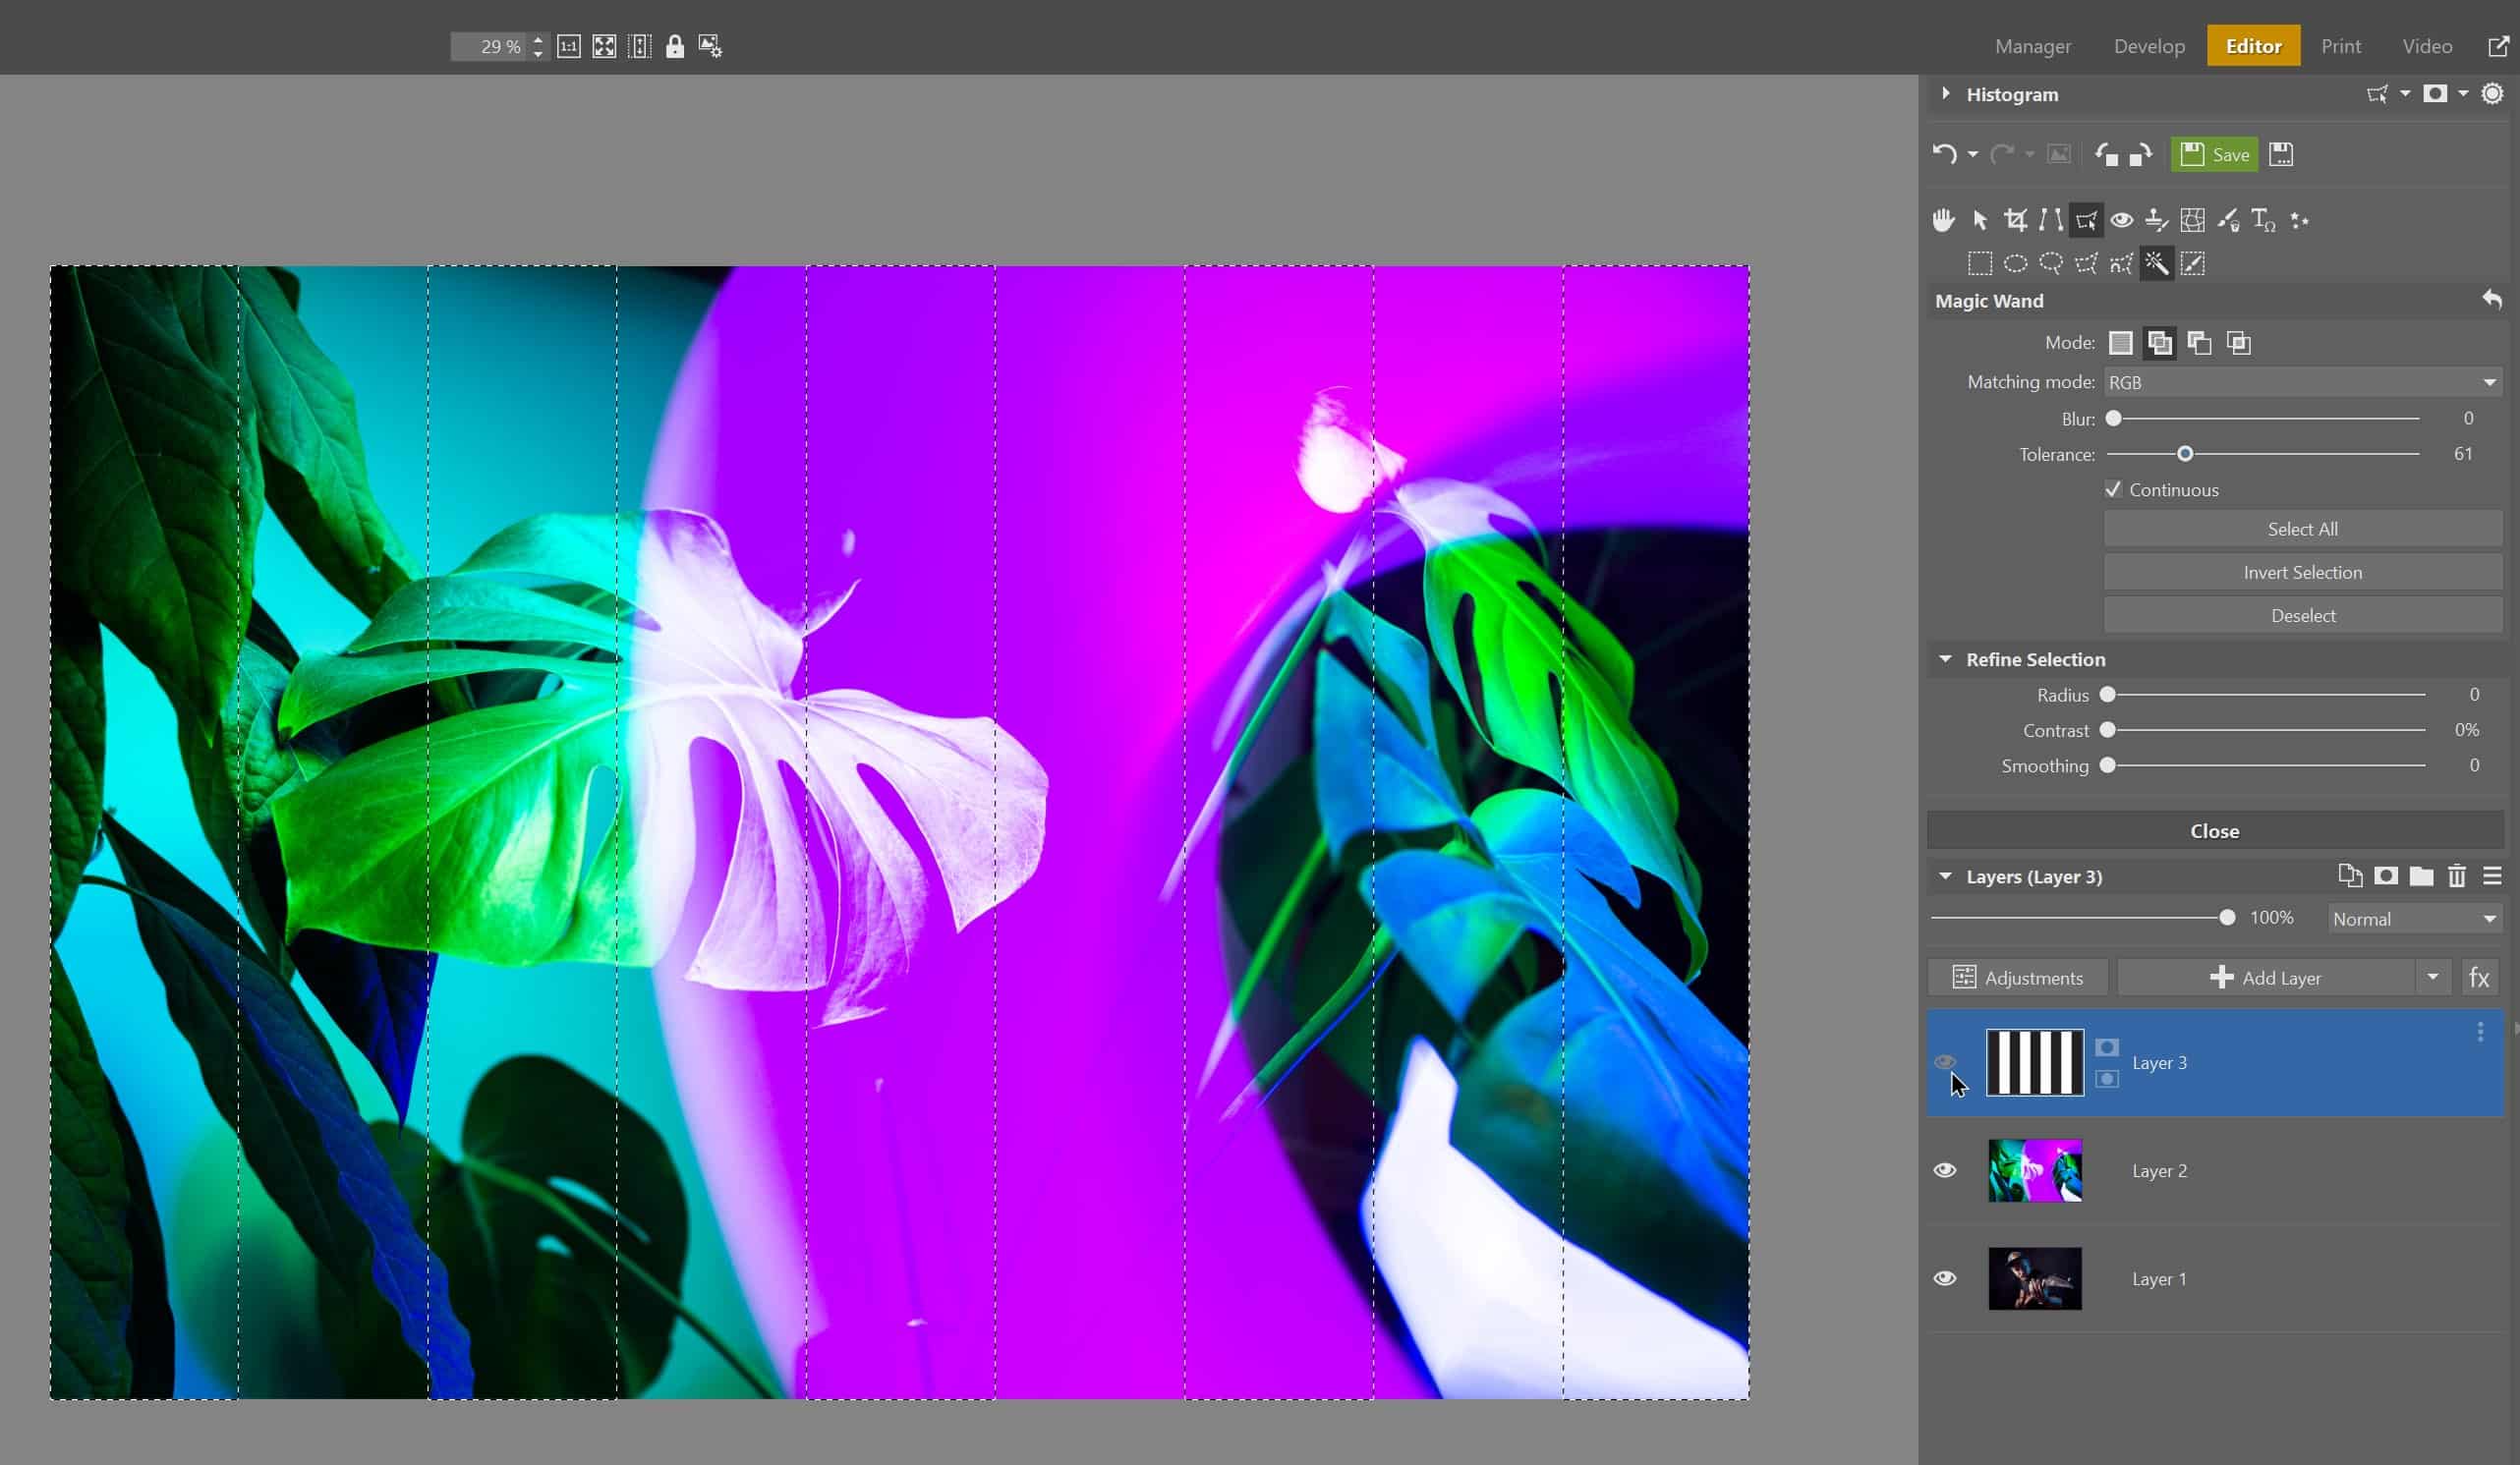This screenshot has height=1465, width=2520.
Task: Choose the Lasso selection tool
Action: tap(2051, 264)
